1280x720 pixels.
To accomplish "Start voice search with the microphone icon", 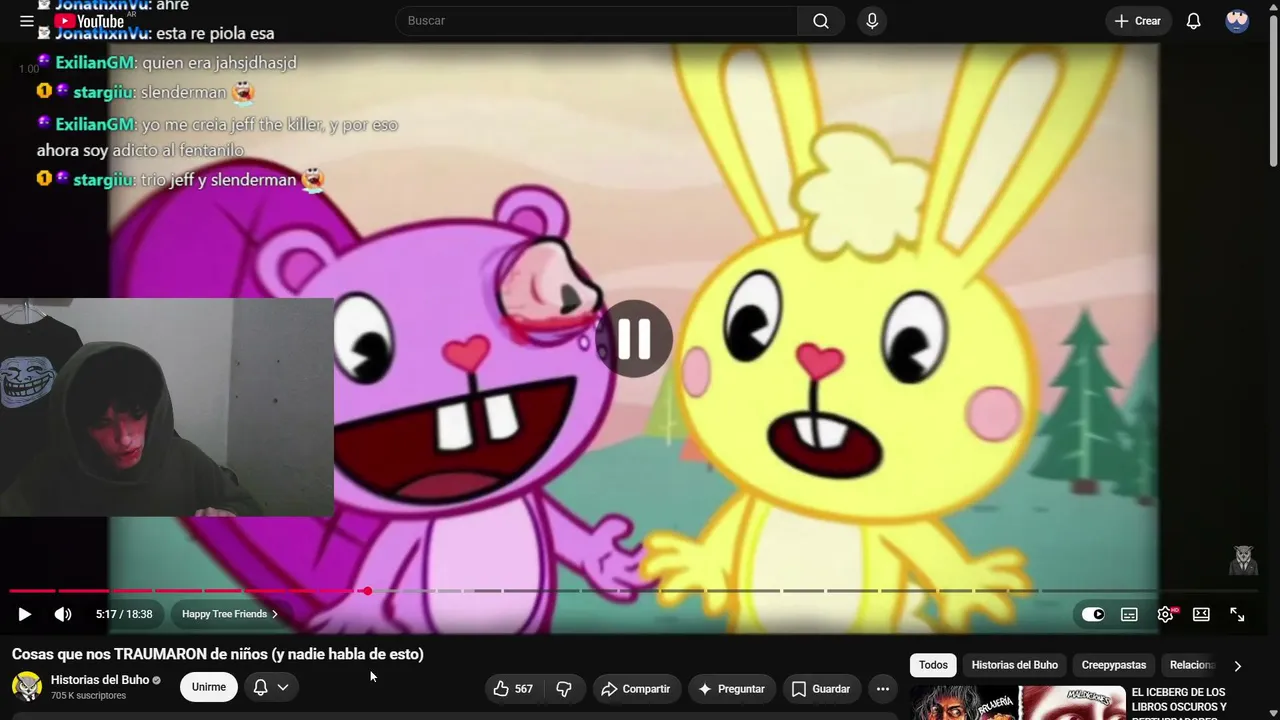I will point(872,21).
